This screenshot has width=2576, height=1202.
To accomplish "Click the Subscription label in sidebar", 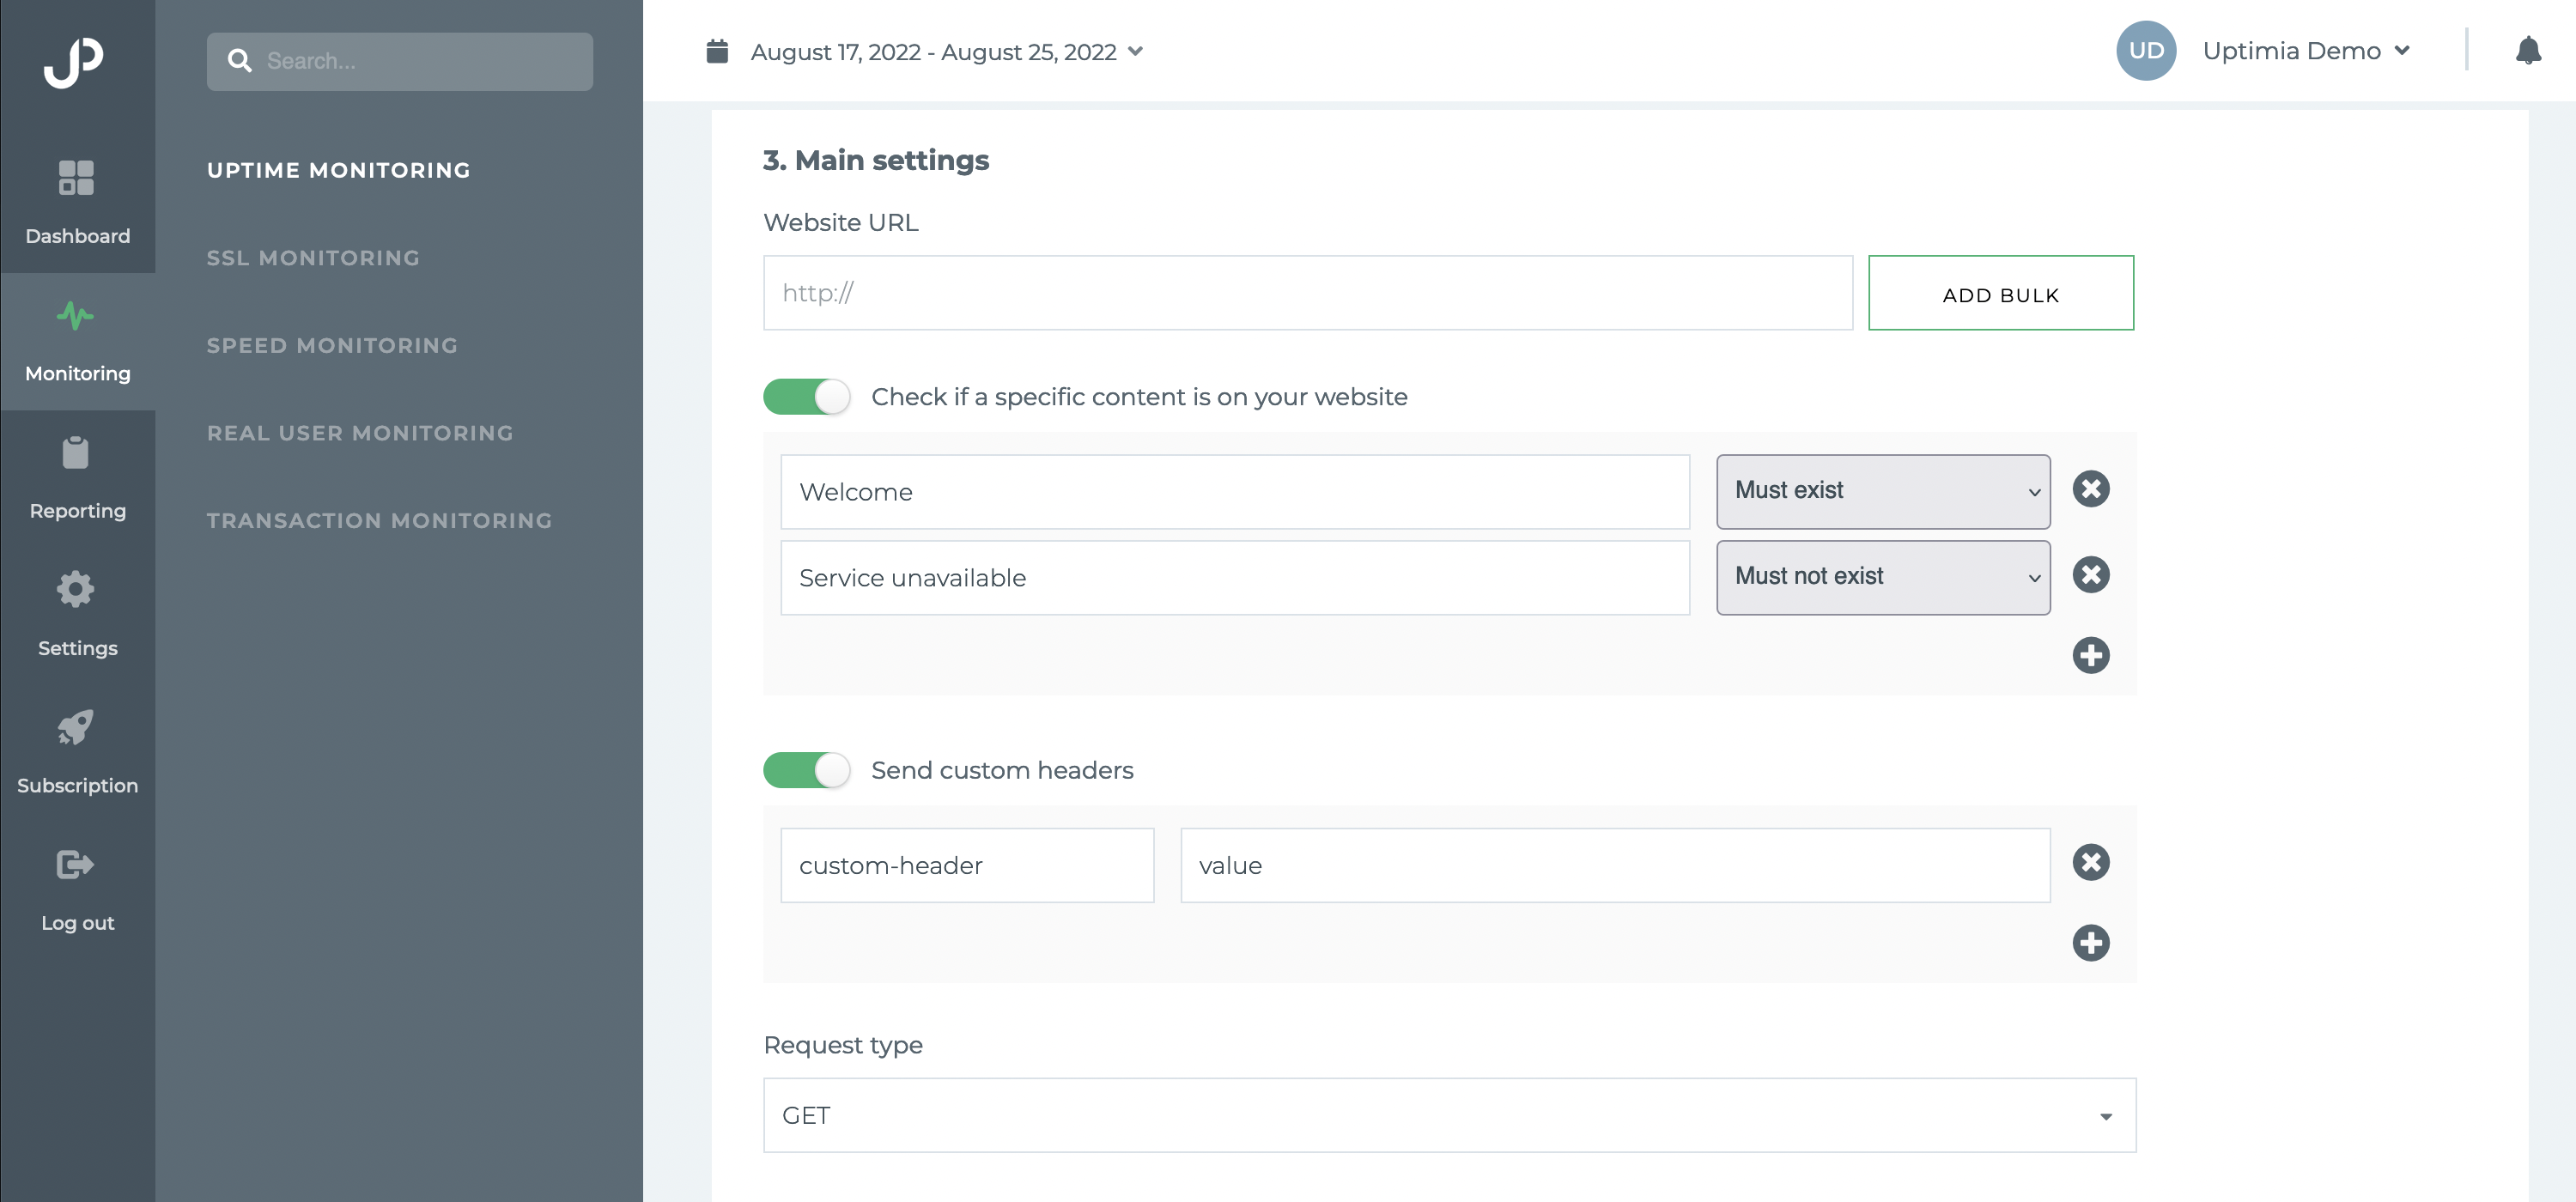I will 77,786.
